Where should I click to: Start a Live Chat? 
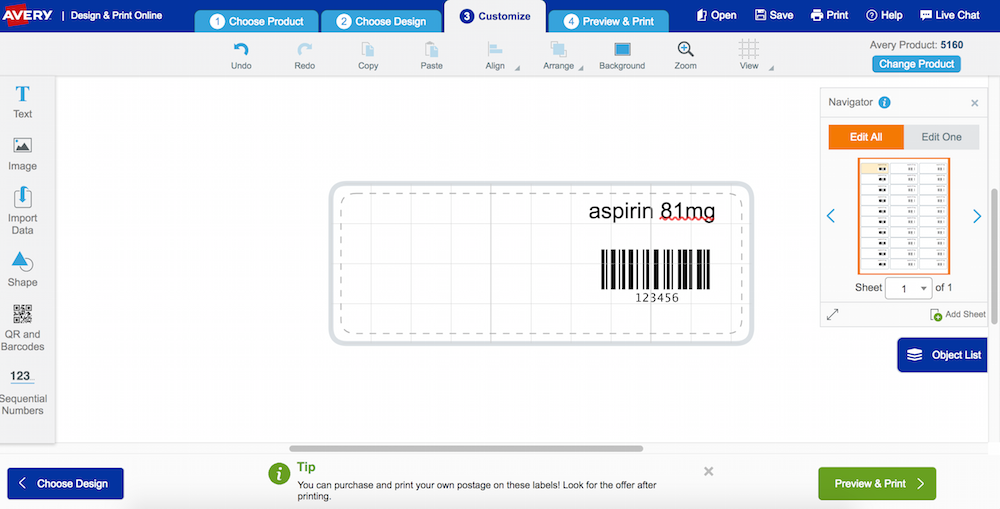coord(950,15)
